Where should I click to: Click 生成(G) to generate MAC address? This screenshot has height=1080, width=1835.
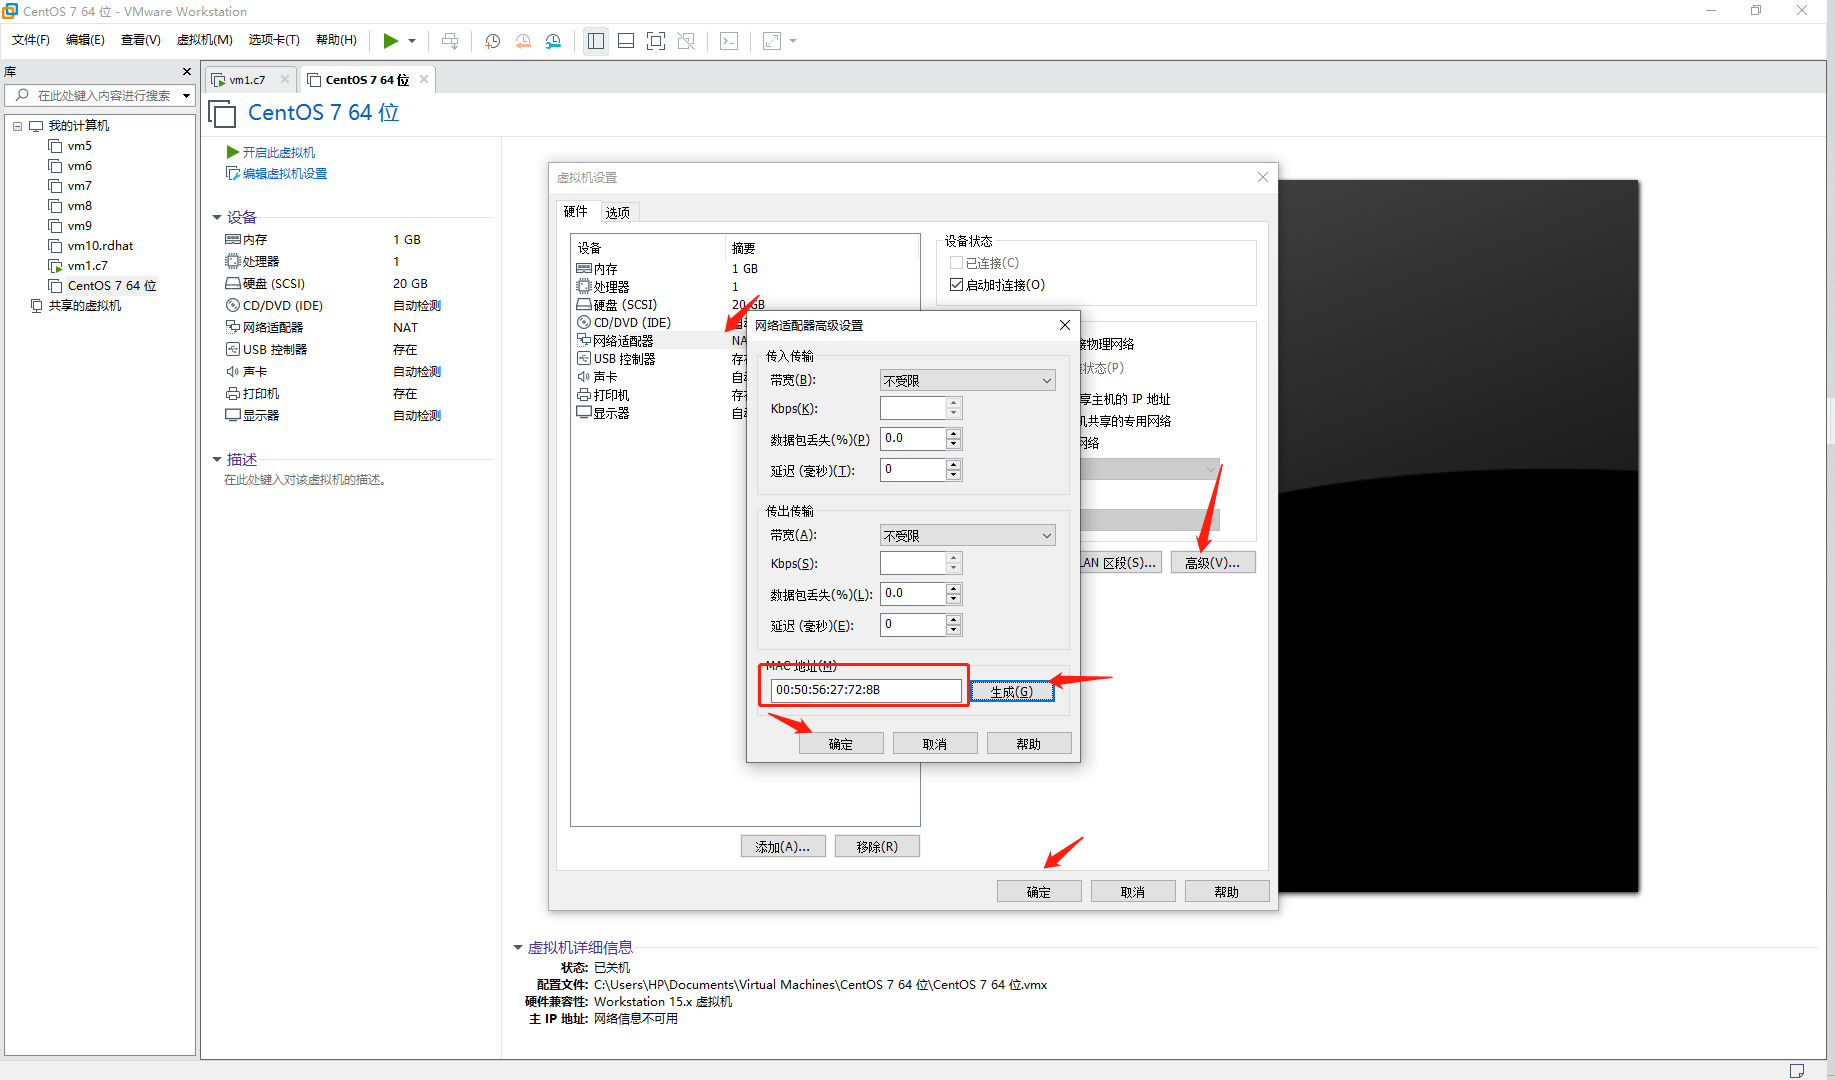1012,692
